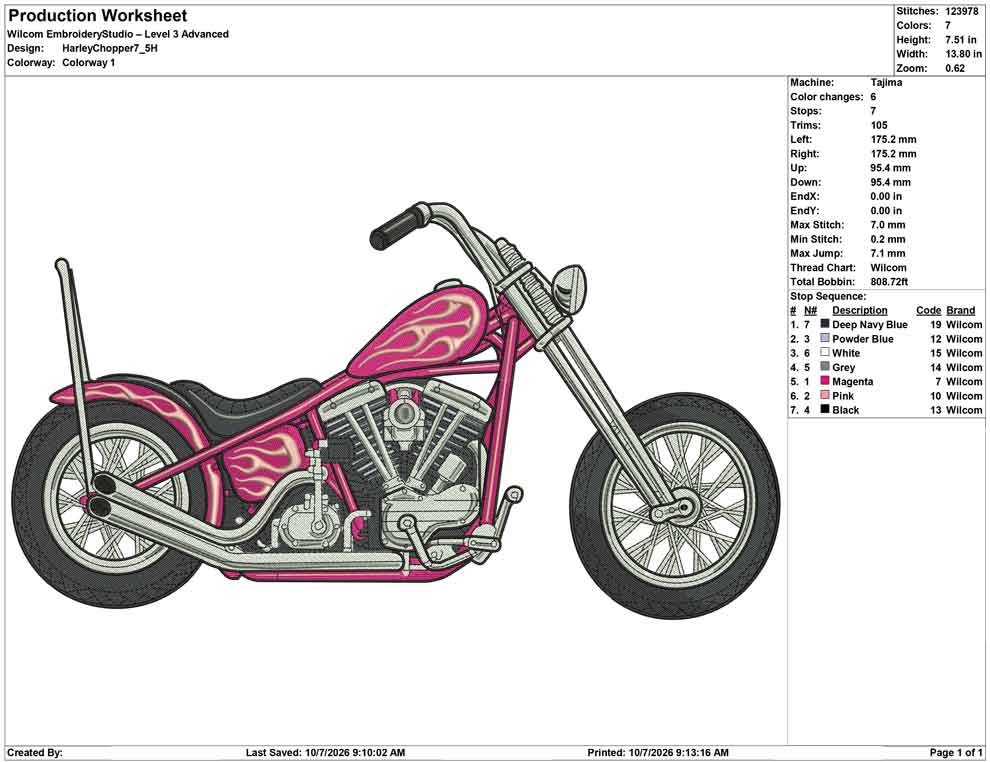Click the Powder Blue color swatch
The image size is (990, 762).
[825, 338]
